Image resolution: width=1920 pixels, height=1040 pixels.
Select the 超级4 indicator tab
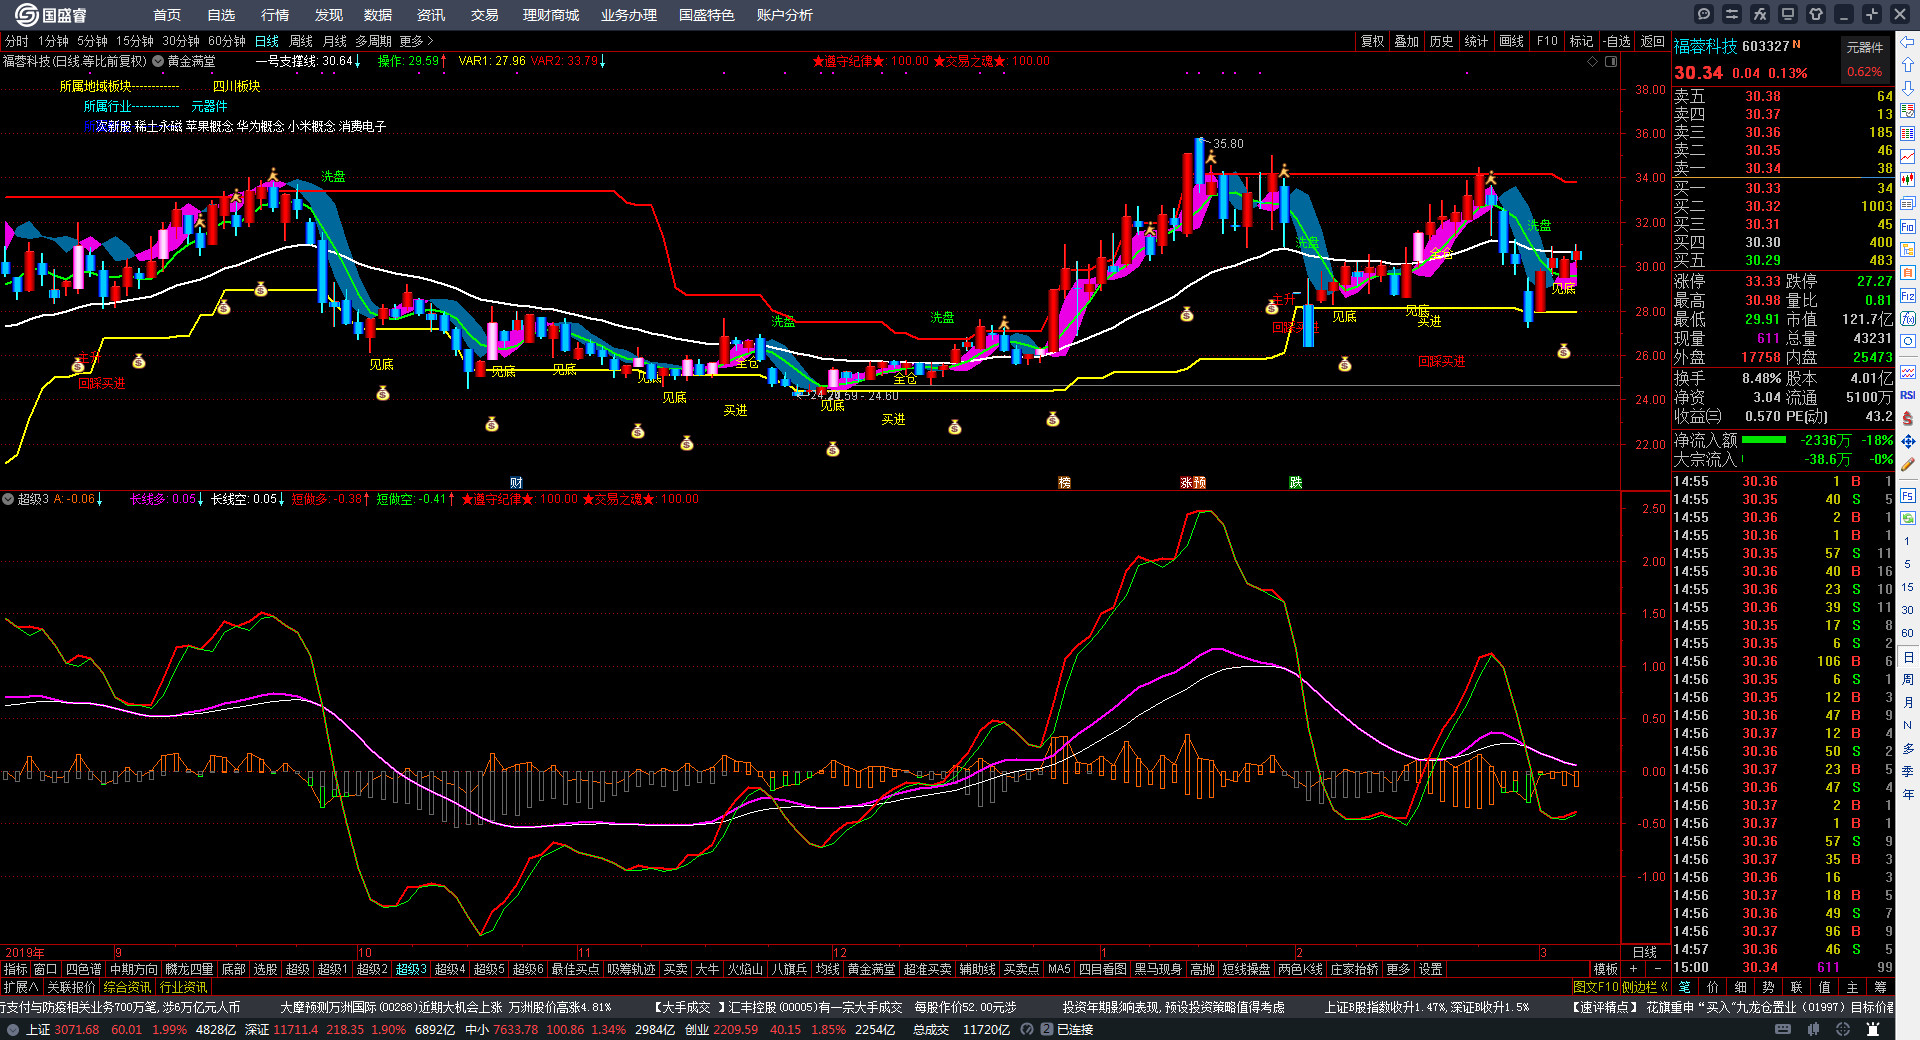(x=450, y=969)
